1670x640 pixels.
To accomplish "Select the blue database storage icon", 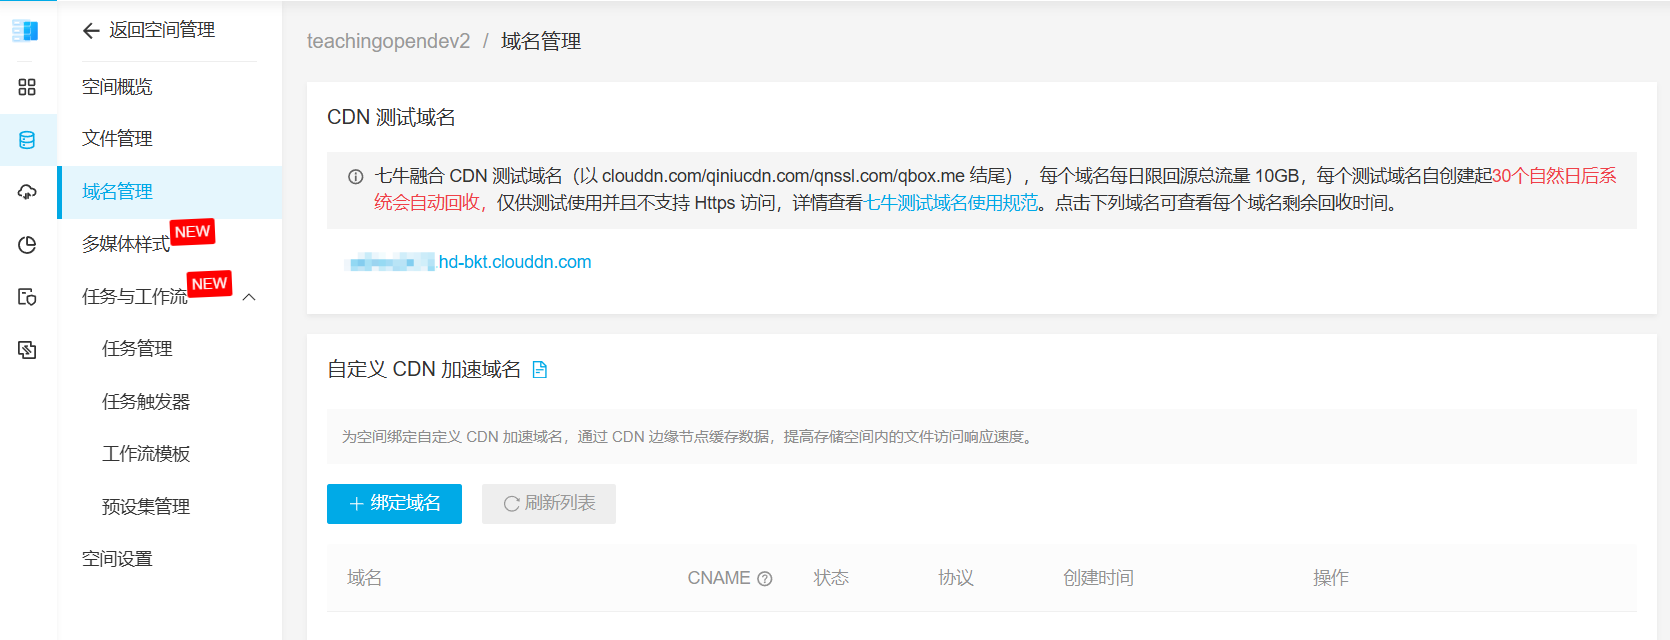I will pyautogui.click(x=27, y=140).
